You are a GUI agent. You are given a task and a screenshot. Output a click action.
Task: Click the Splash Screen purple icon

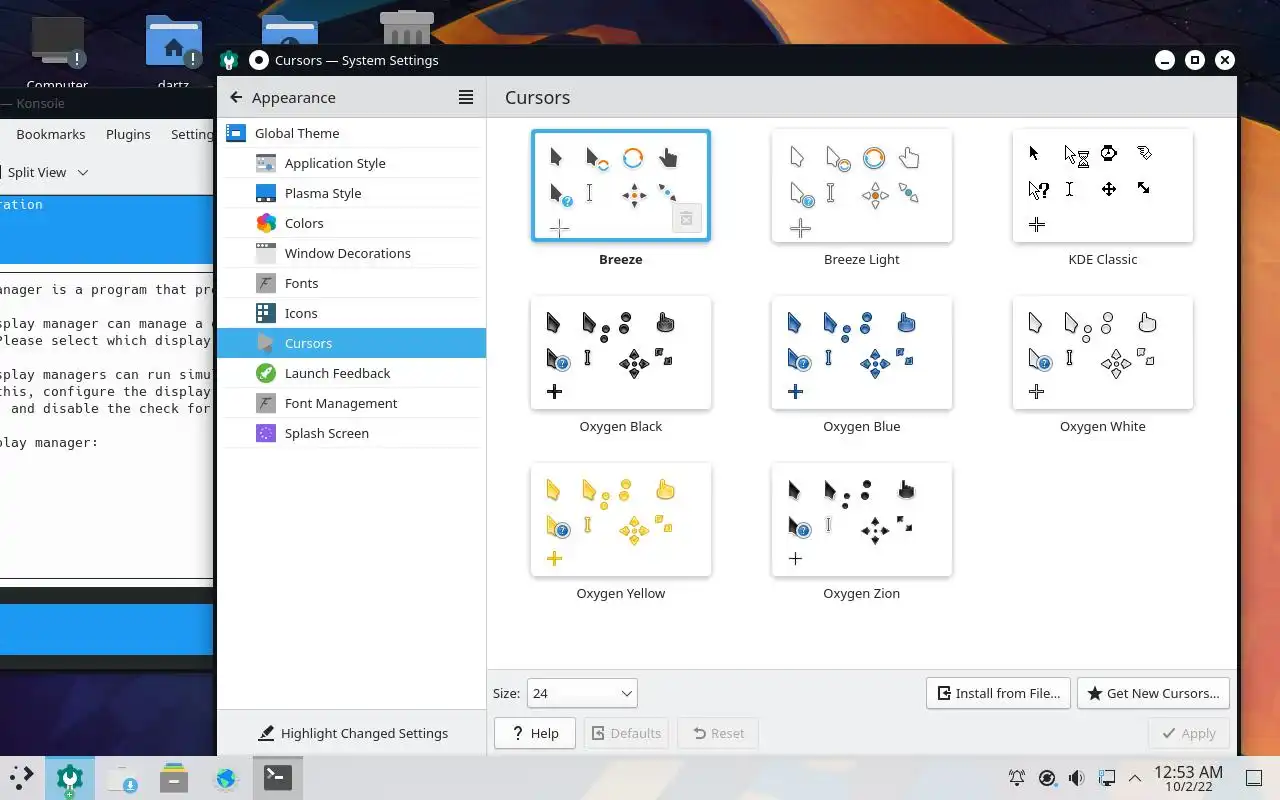point(265,433)
